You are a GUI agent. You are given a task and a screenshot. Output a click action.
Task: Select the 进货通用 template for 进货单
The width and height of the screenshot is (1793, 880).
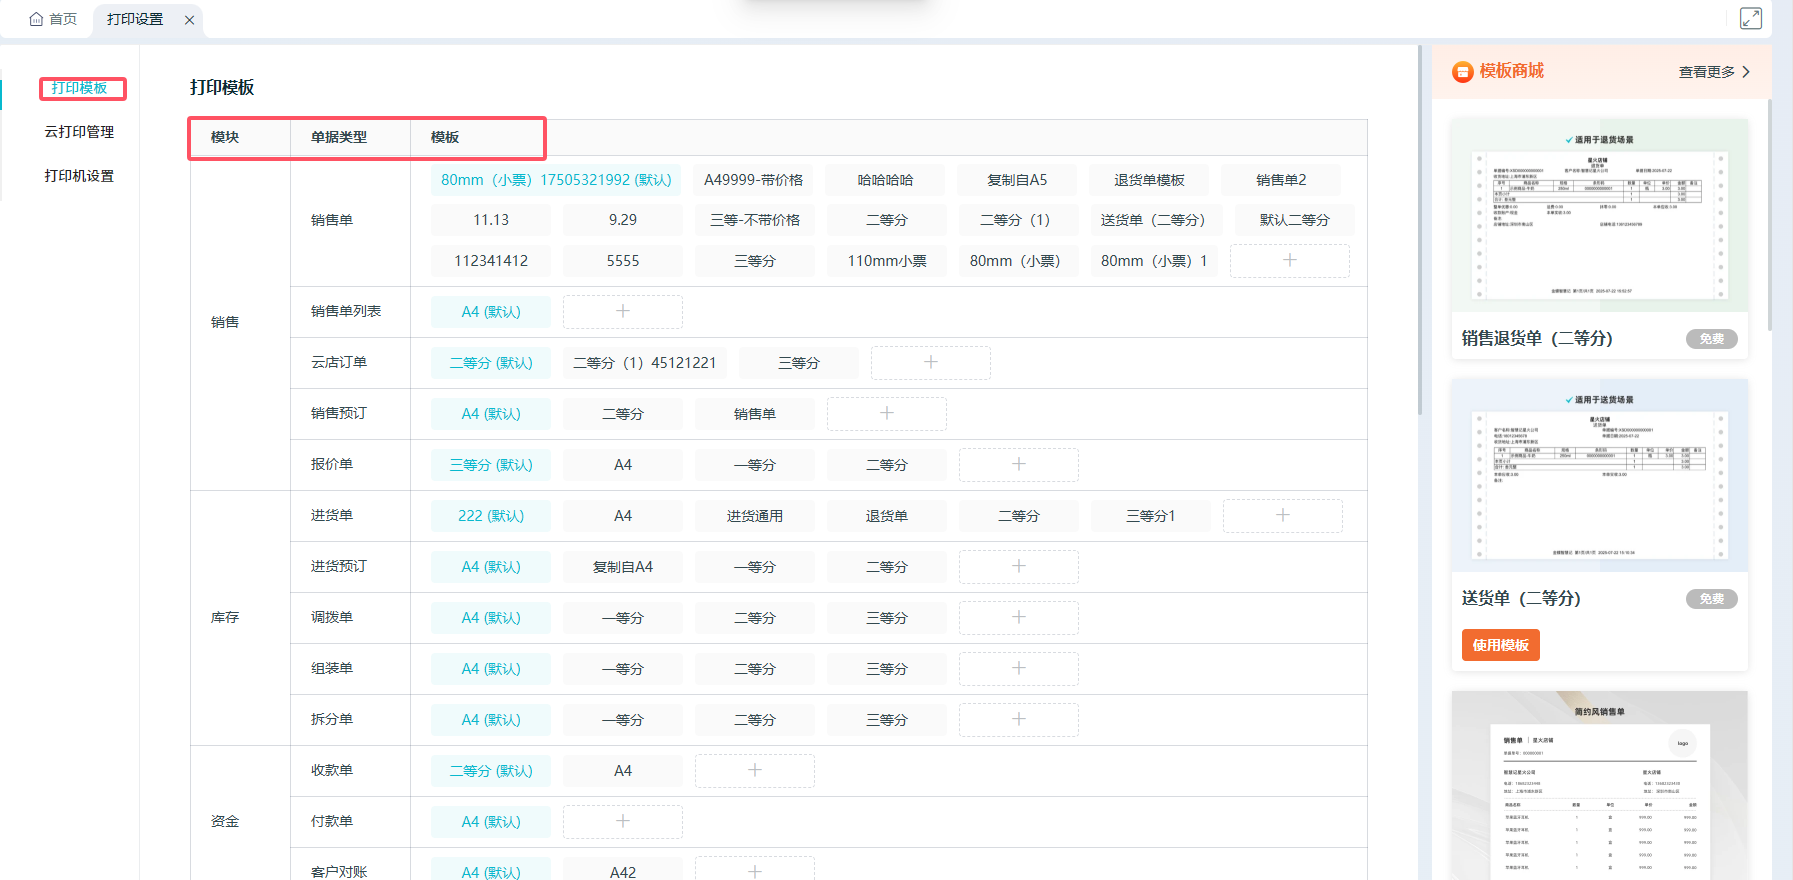(x=754, y=516)
